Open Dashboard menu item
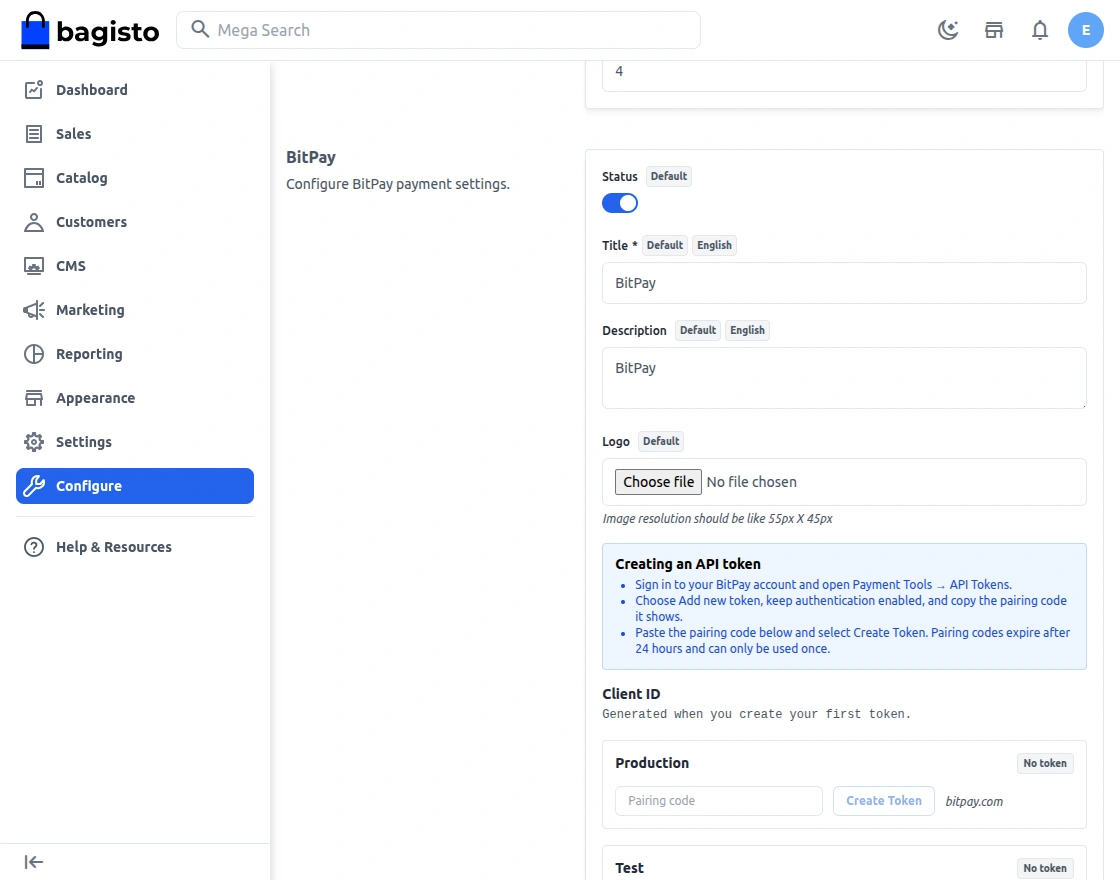 [135, 89]
